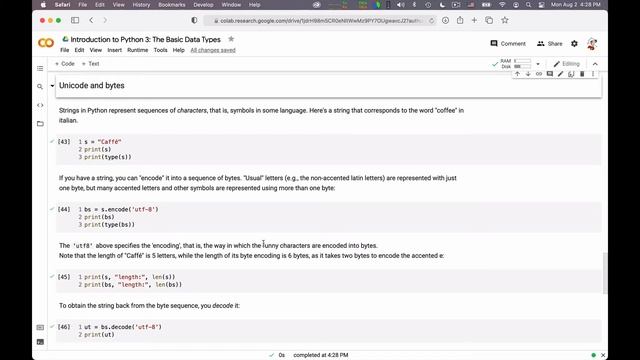Collapse the Colab header with chevron

tap(595, 64)
